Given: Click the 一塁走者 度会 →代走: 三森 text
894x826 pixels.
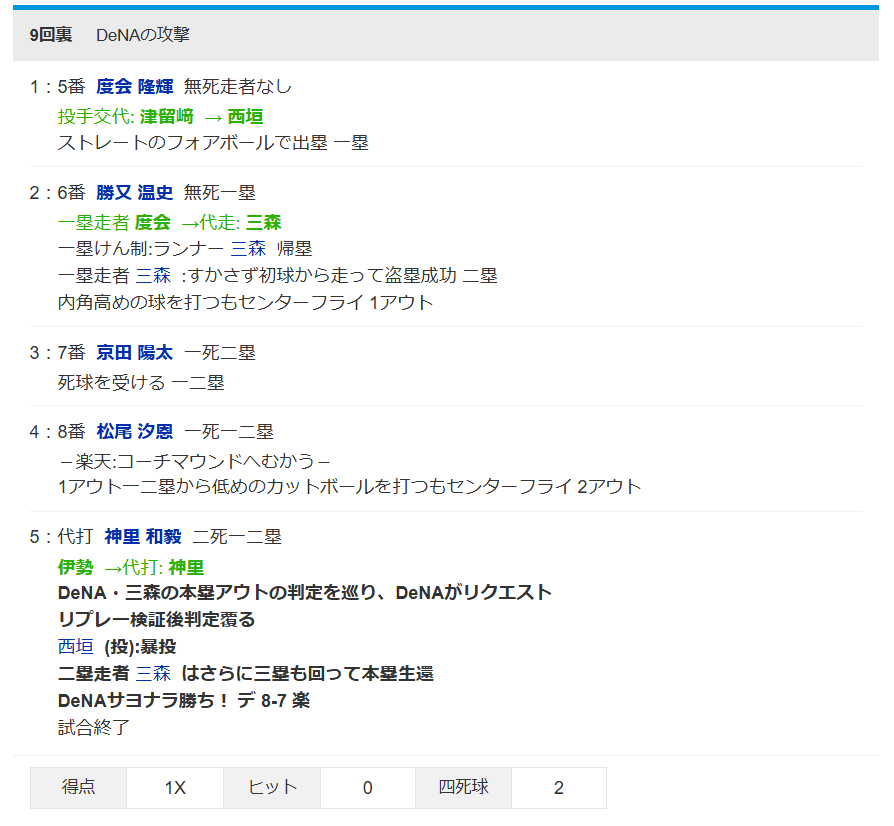Looking at the screenshot, I should pos(170,222).
